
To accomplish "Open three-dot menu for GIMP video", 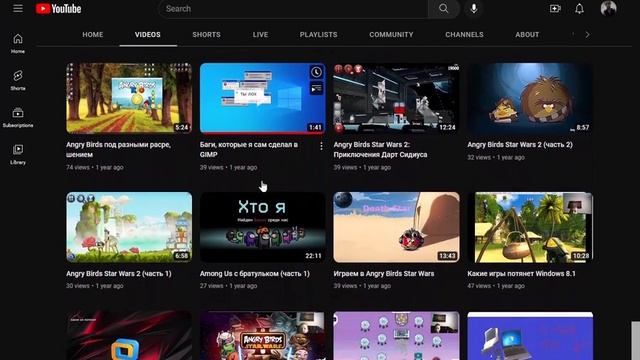I will [321, 146].
